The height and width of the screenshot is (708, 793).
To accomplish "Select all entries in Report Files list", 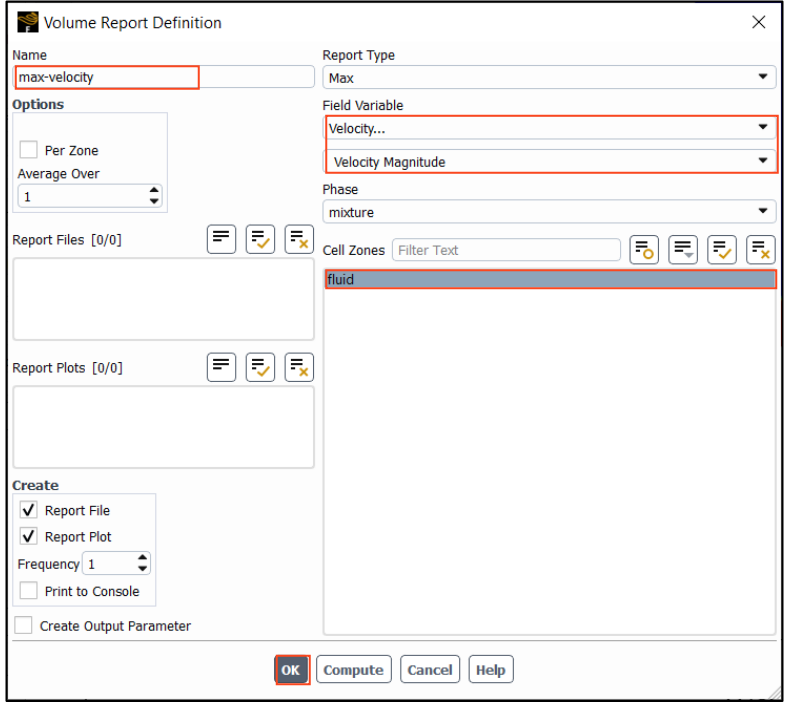I will (x=261, y=240).
